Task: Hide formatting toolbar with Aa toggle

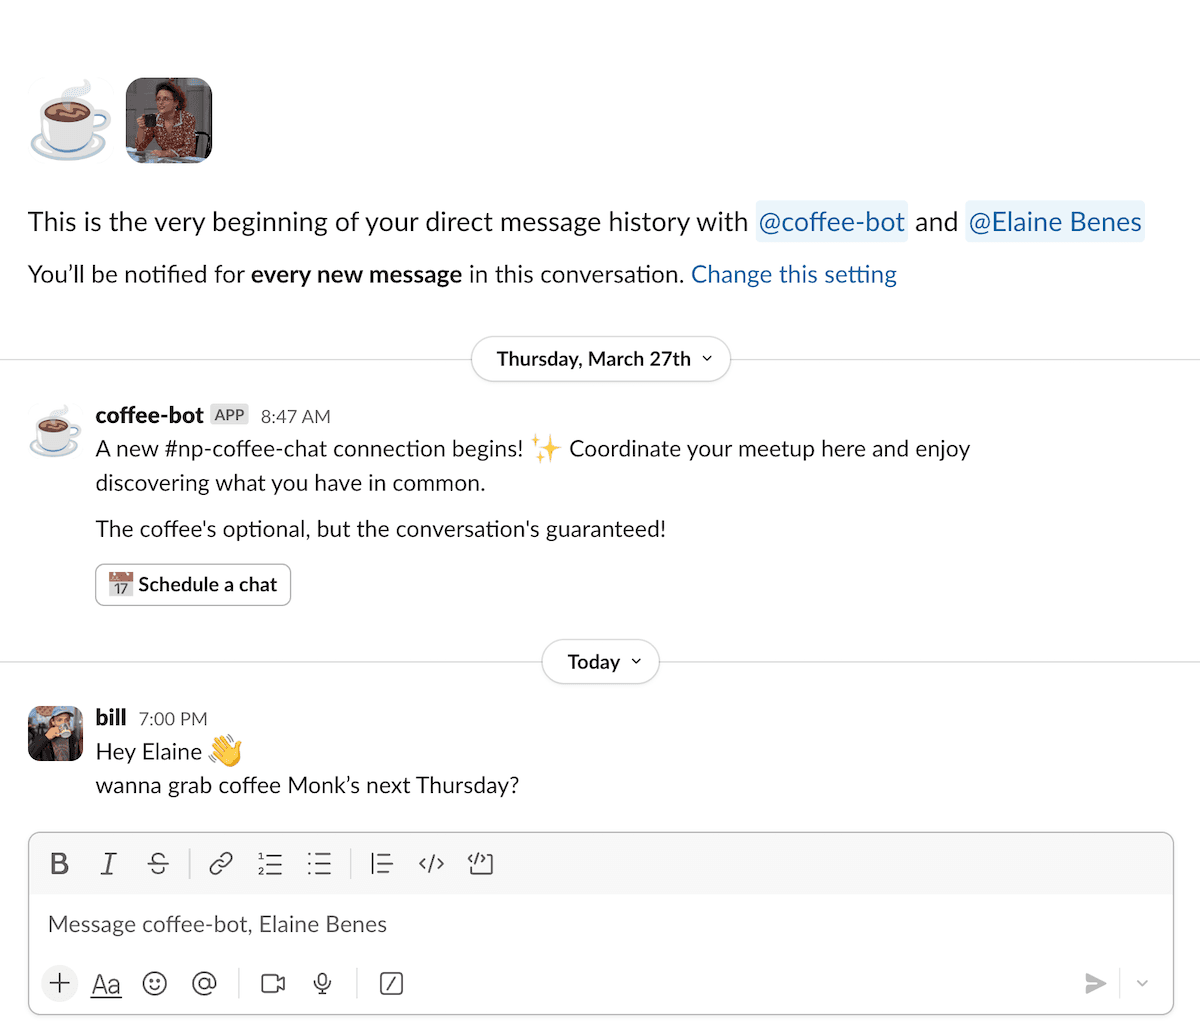Action: point(106,984)
